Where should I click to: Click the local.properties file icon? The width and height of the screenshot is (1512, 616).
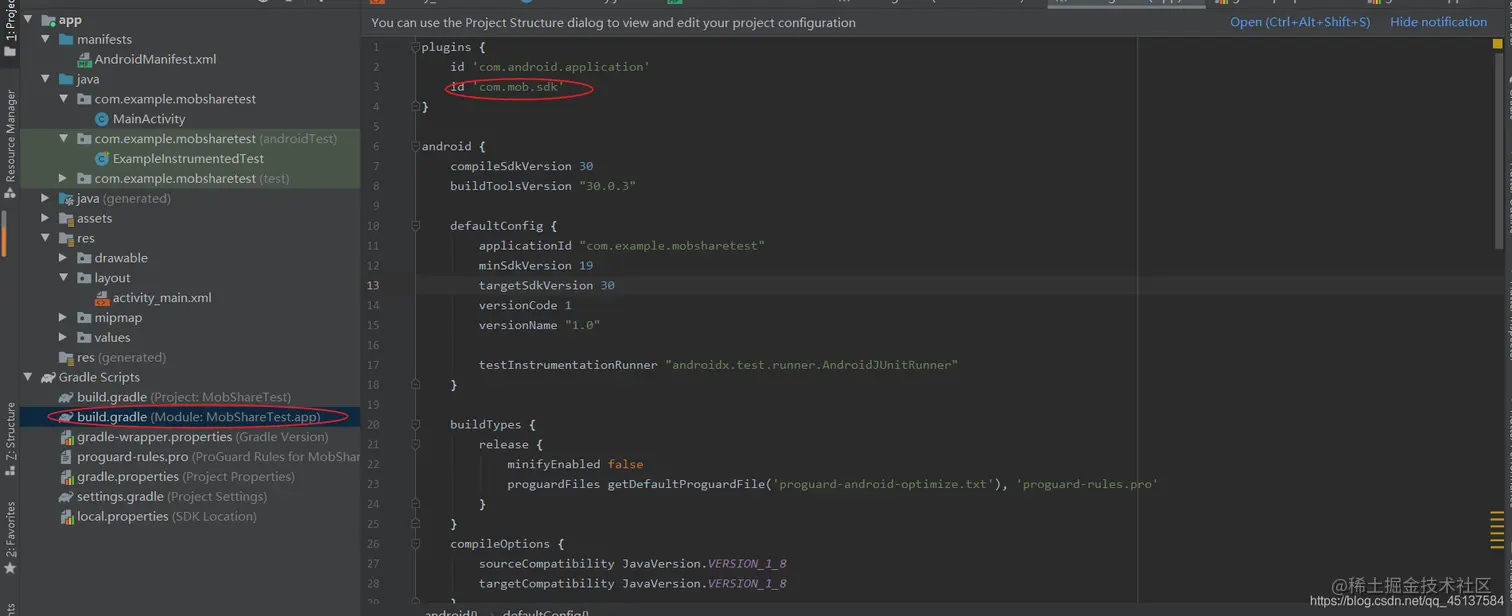[x=66, y=517]
